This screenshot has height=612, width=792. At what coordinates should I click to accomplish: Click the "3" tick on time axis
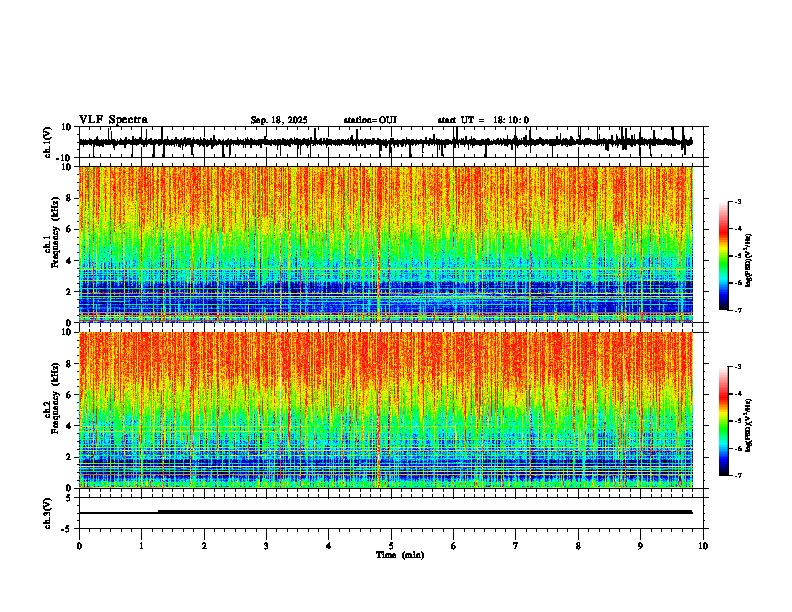(266, 546)
